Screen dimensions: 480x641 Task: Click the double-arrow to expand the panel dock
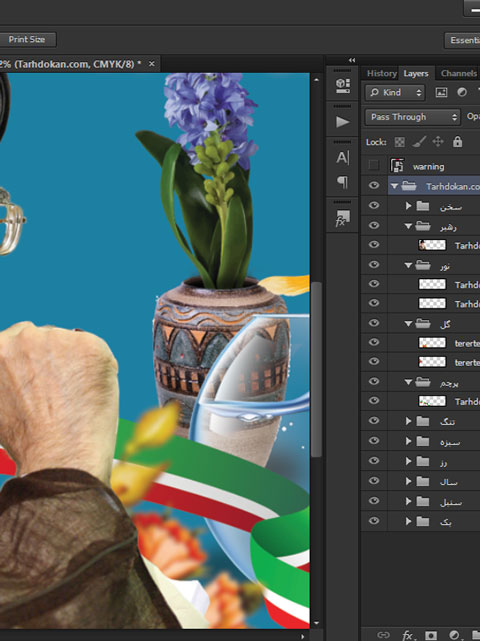(352, 60)
